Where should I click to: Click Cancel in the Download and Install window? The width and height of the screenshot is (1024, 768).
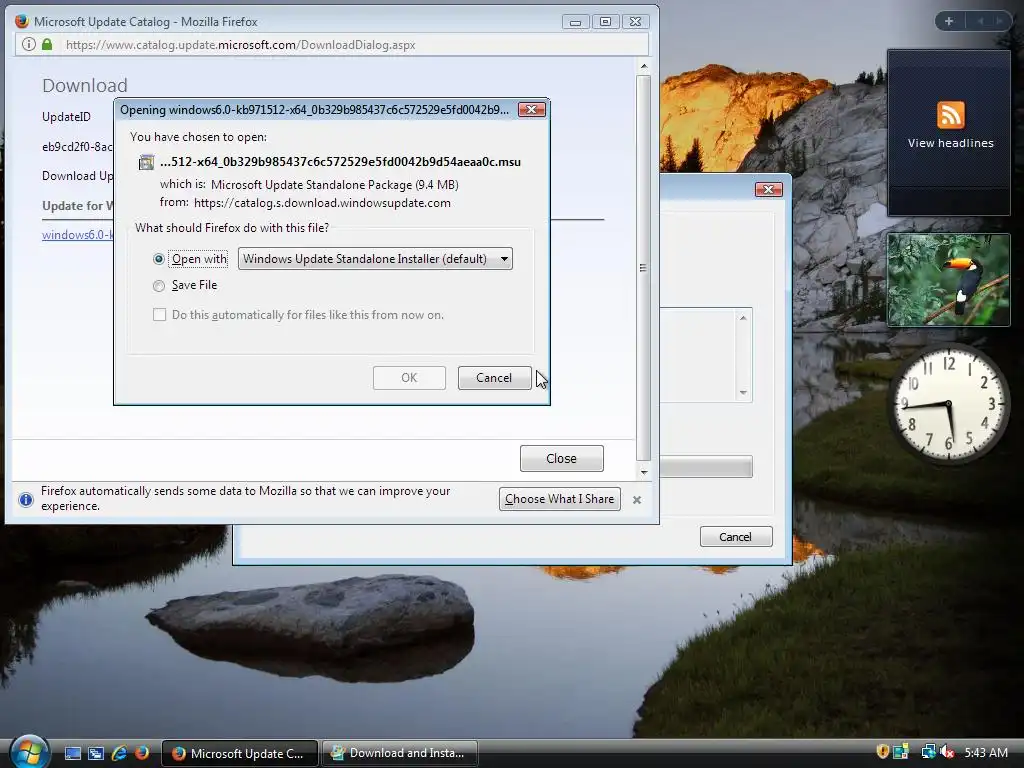(736, 537)
